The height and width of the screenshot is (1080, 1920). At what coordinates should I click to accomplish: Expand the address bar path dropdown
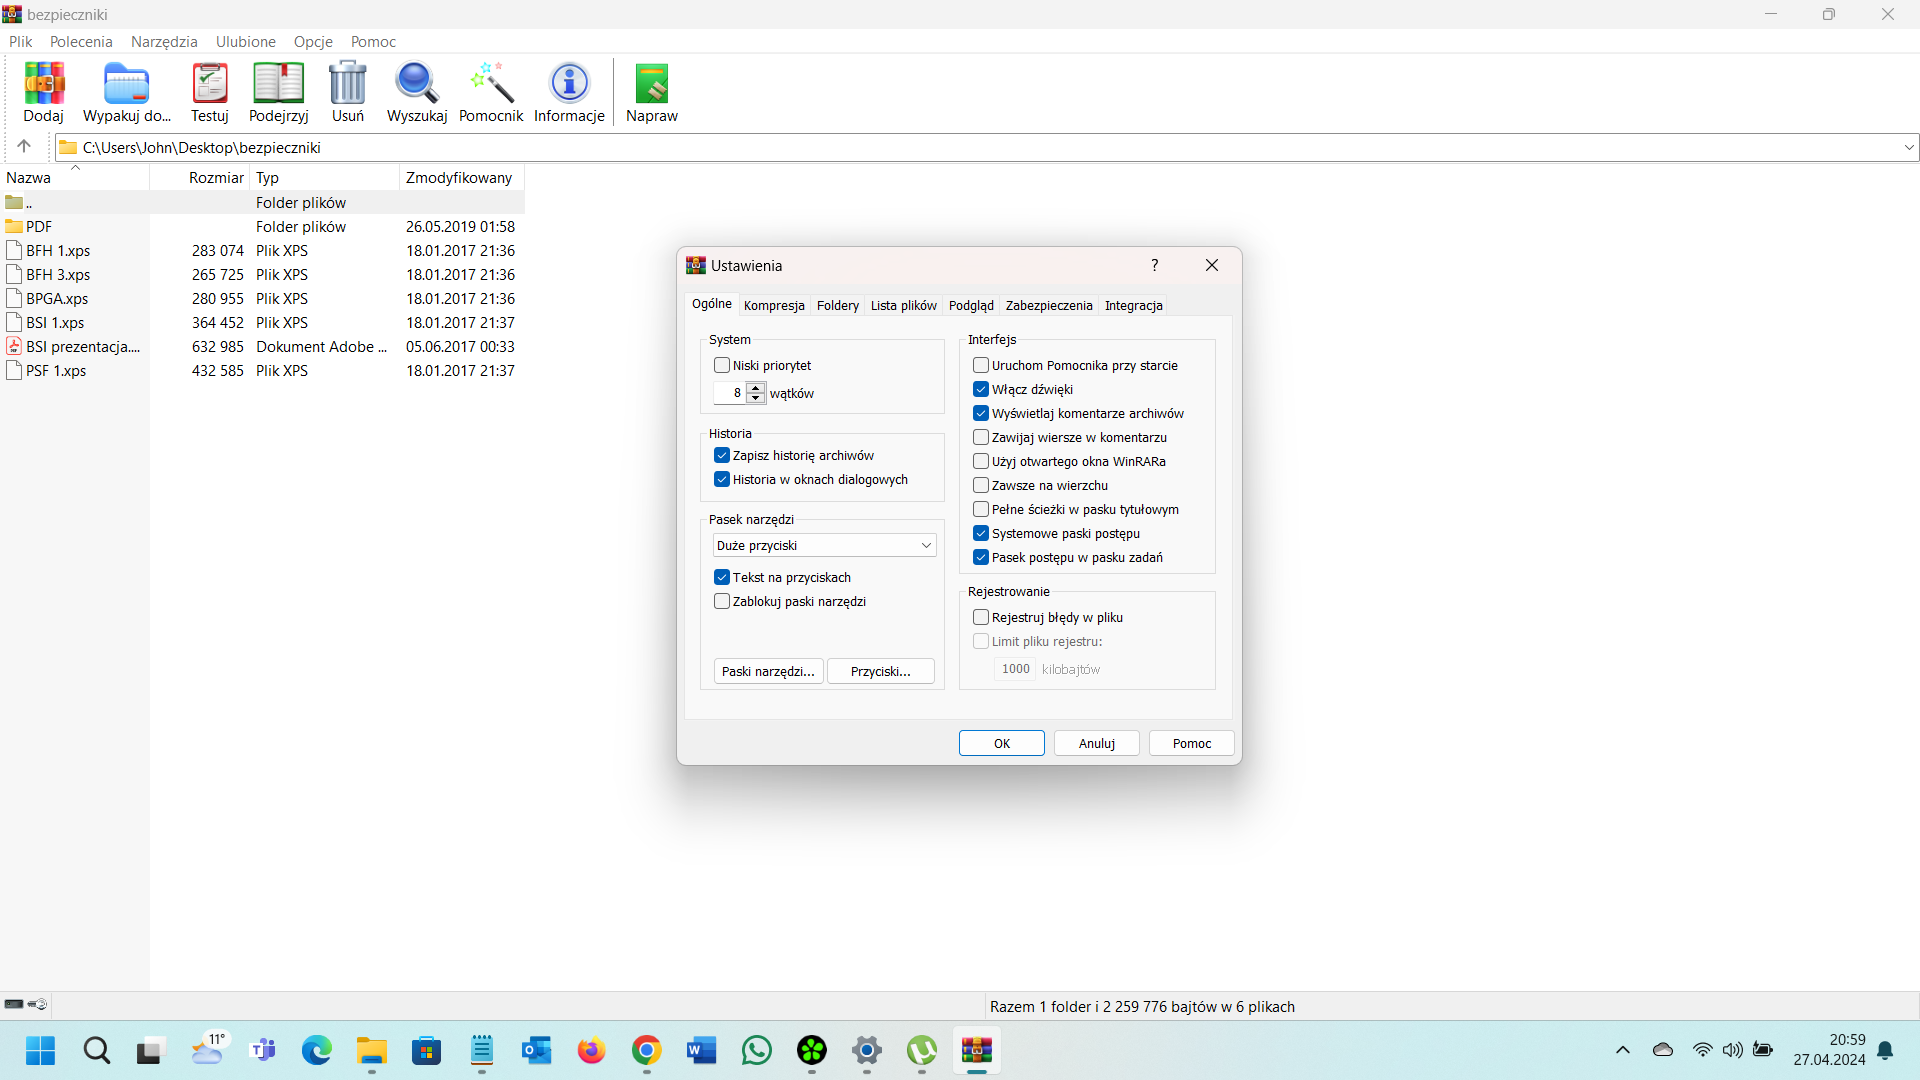tap(1909, 147)
